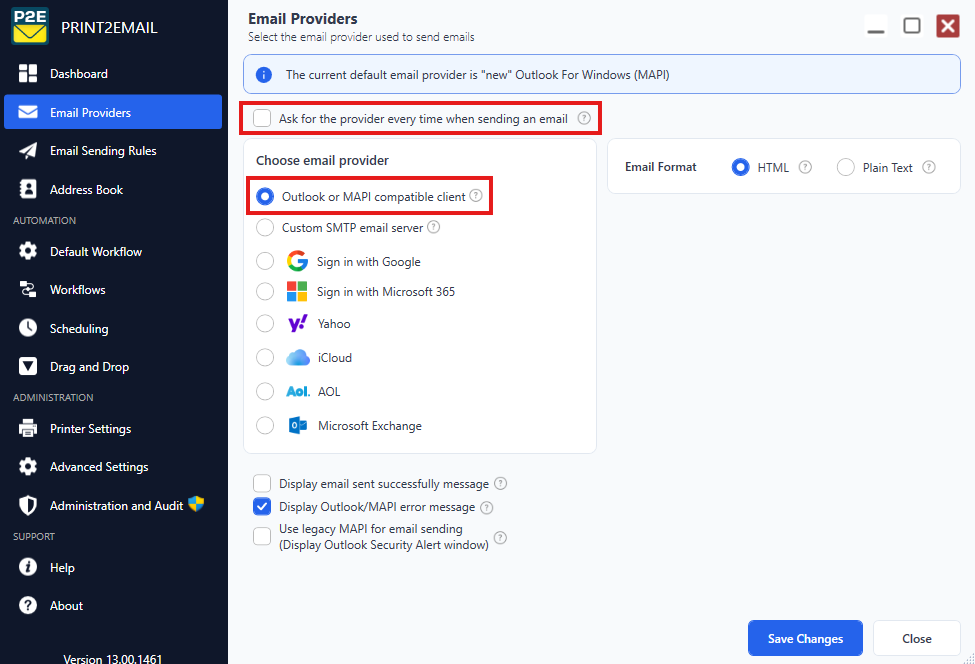Screen dimensions: 975x664
Task: Uncheck Display Outlook/MAPI error message
Action: [262, 507]
